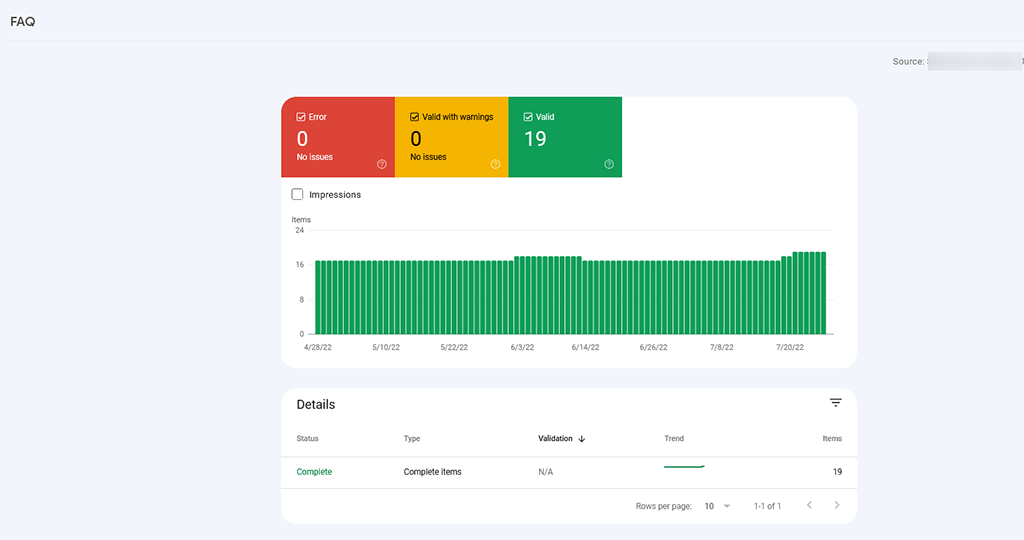Screen dimensions: 1024x540
Task: Click the FAQ page title
Action: tap(23, 22)
